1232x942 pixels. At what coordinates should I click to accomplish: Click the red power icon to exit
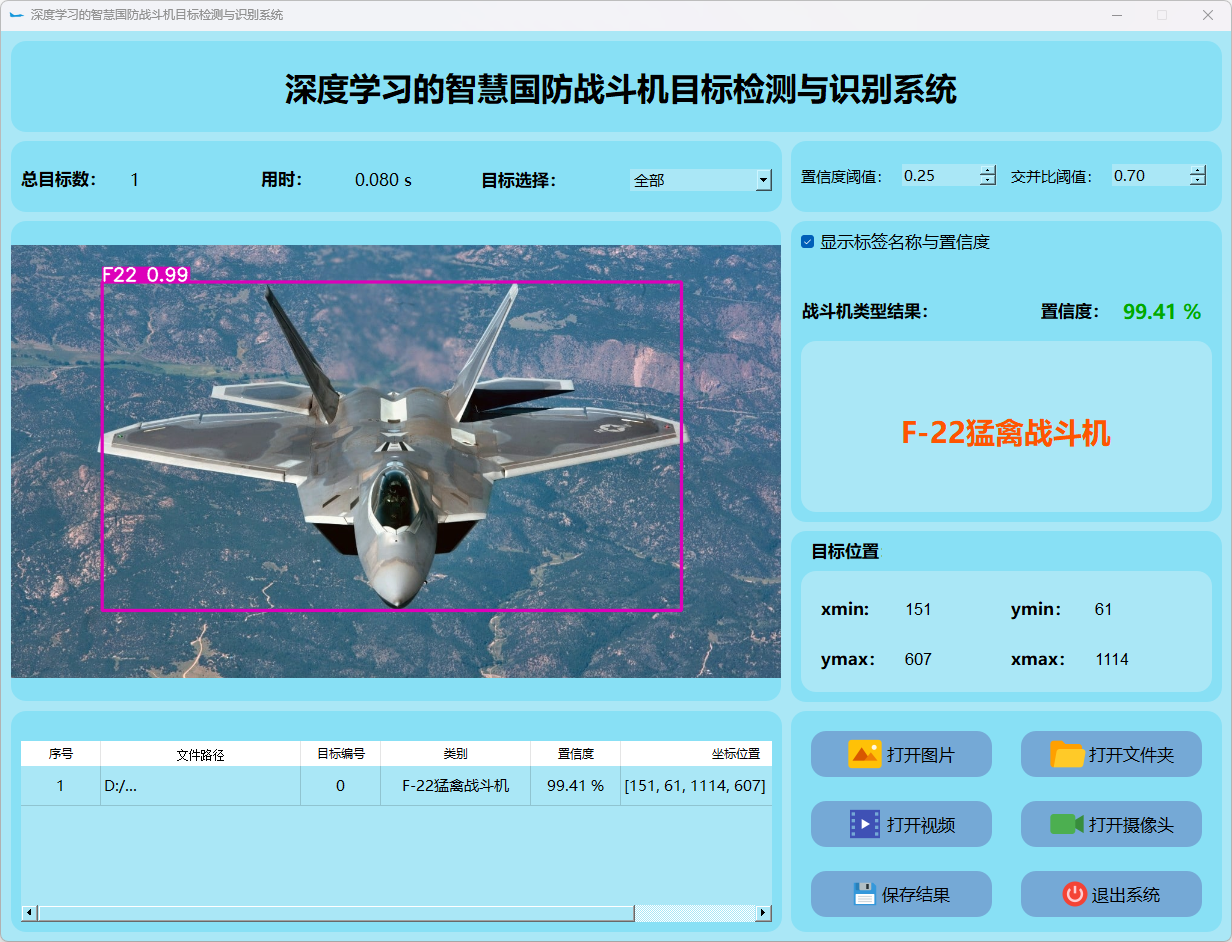tap(1074, 894)
